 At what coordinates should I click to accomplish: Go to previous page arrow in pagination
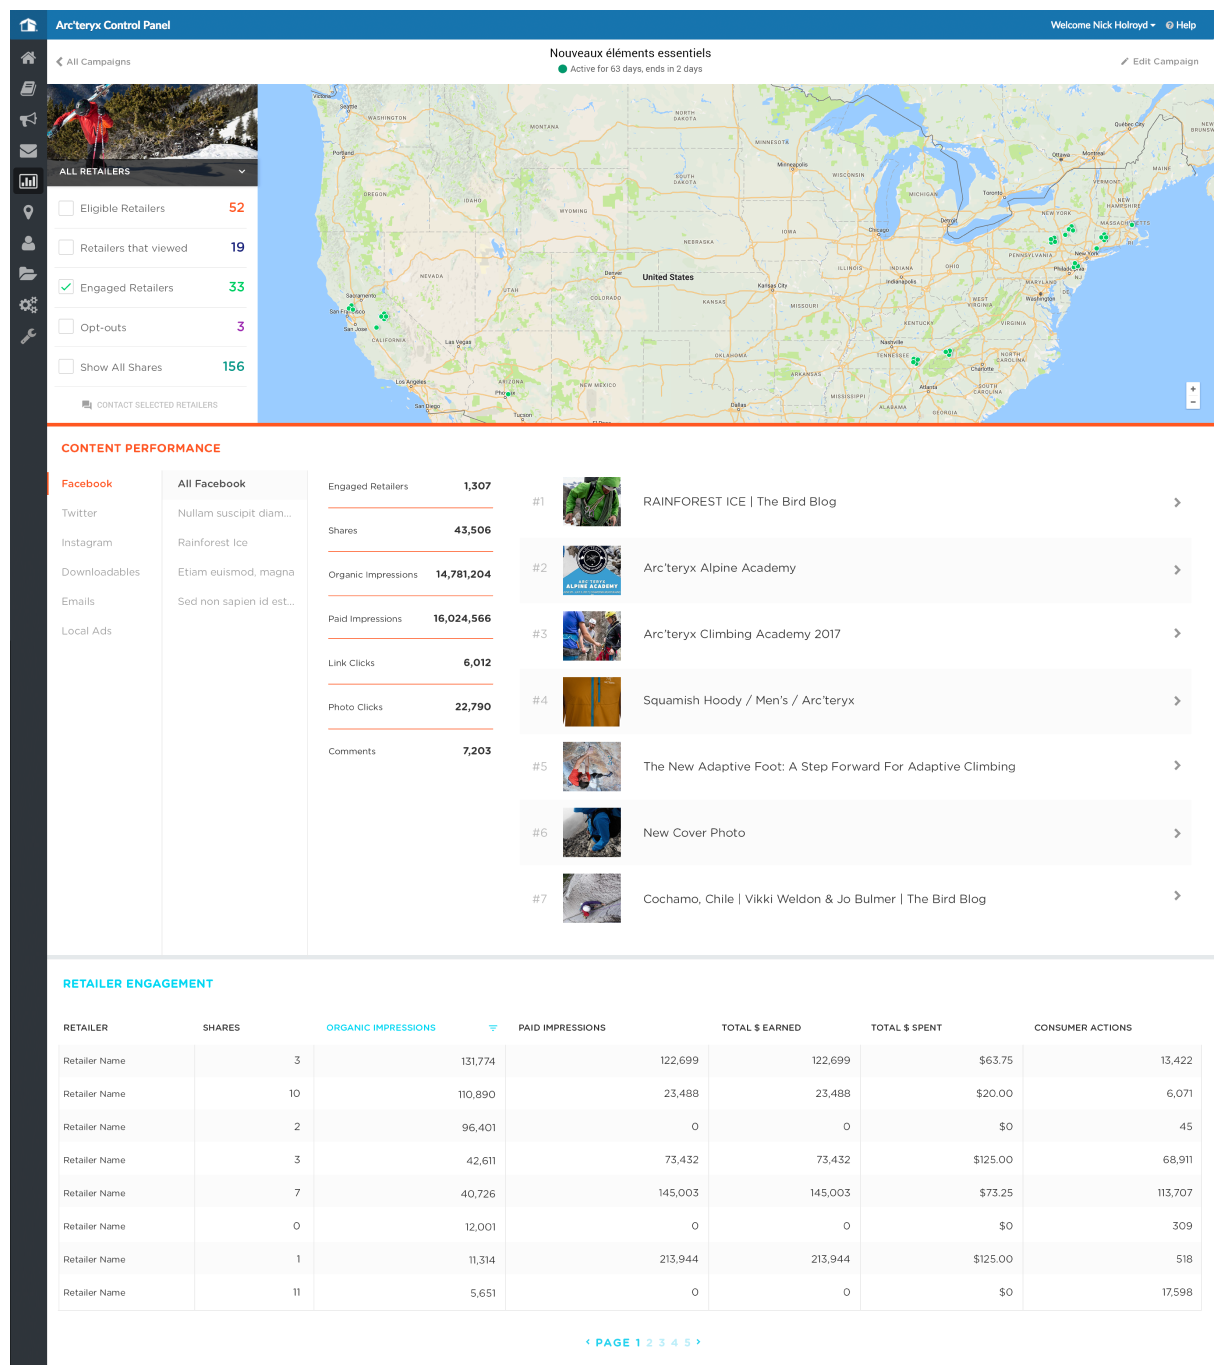point(588,1342)
